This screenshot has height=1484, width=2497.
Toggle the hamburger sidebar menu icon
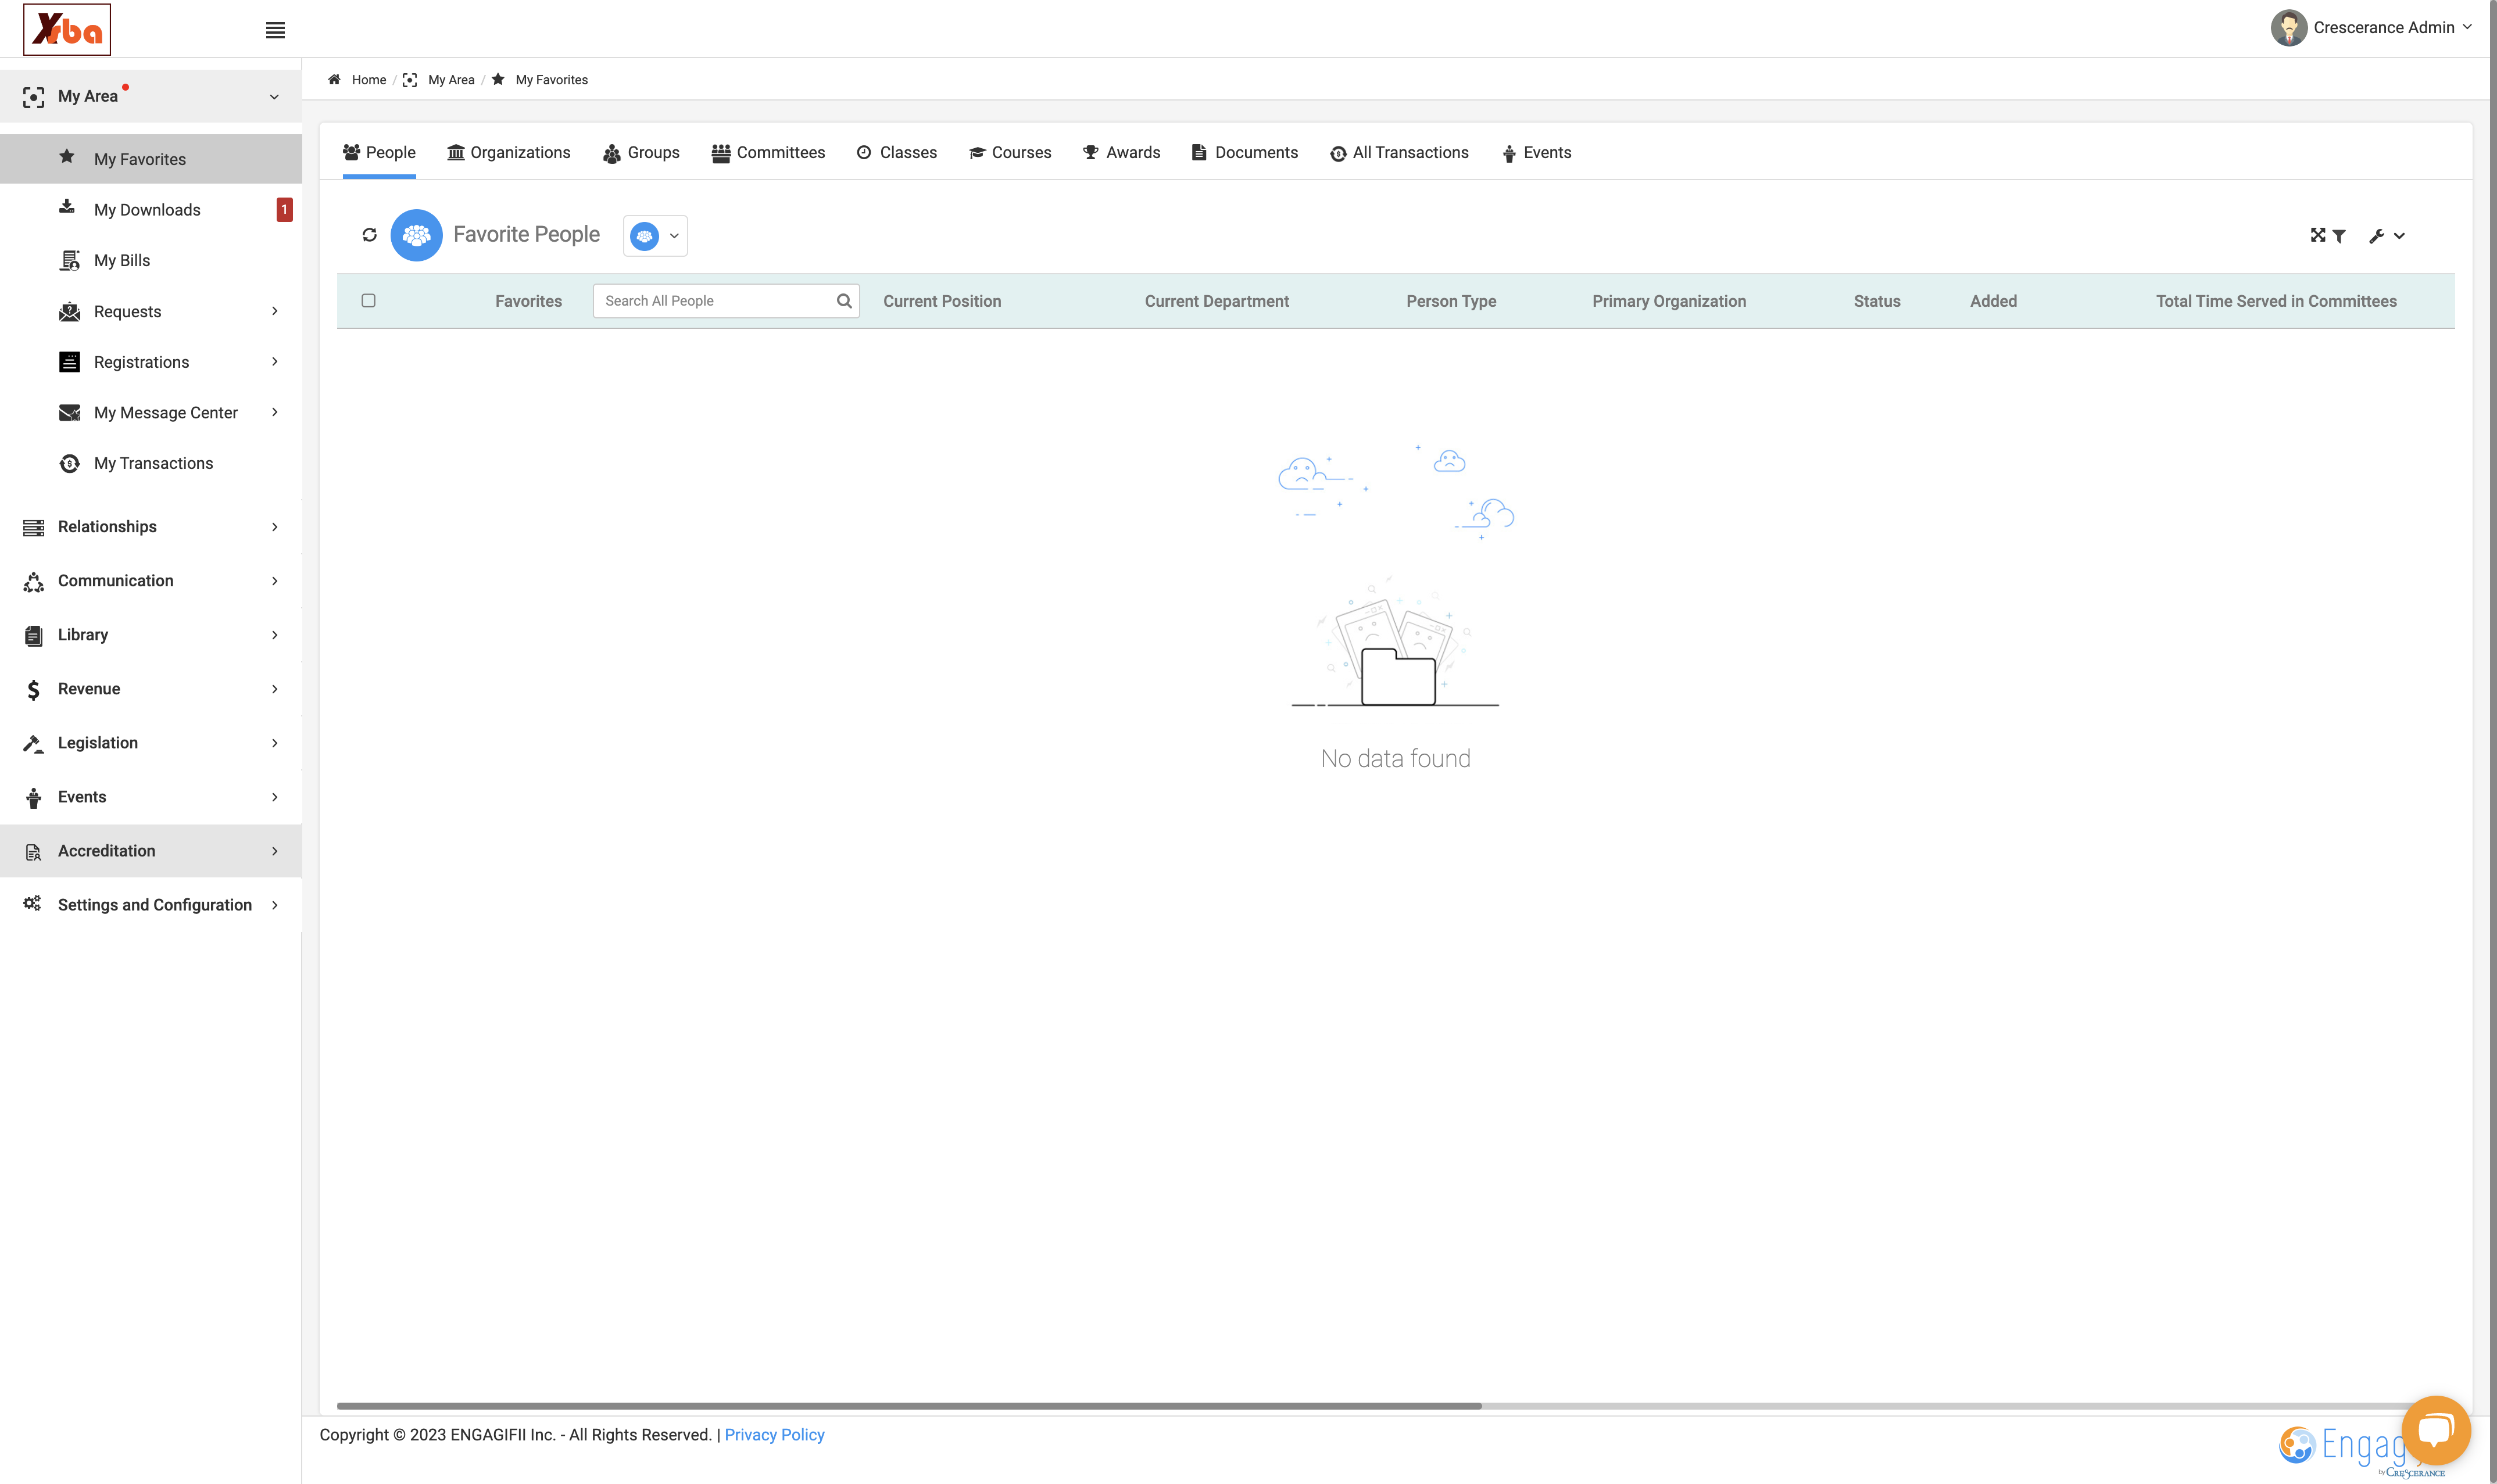(x=275, y=30)
